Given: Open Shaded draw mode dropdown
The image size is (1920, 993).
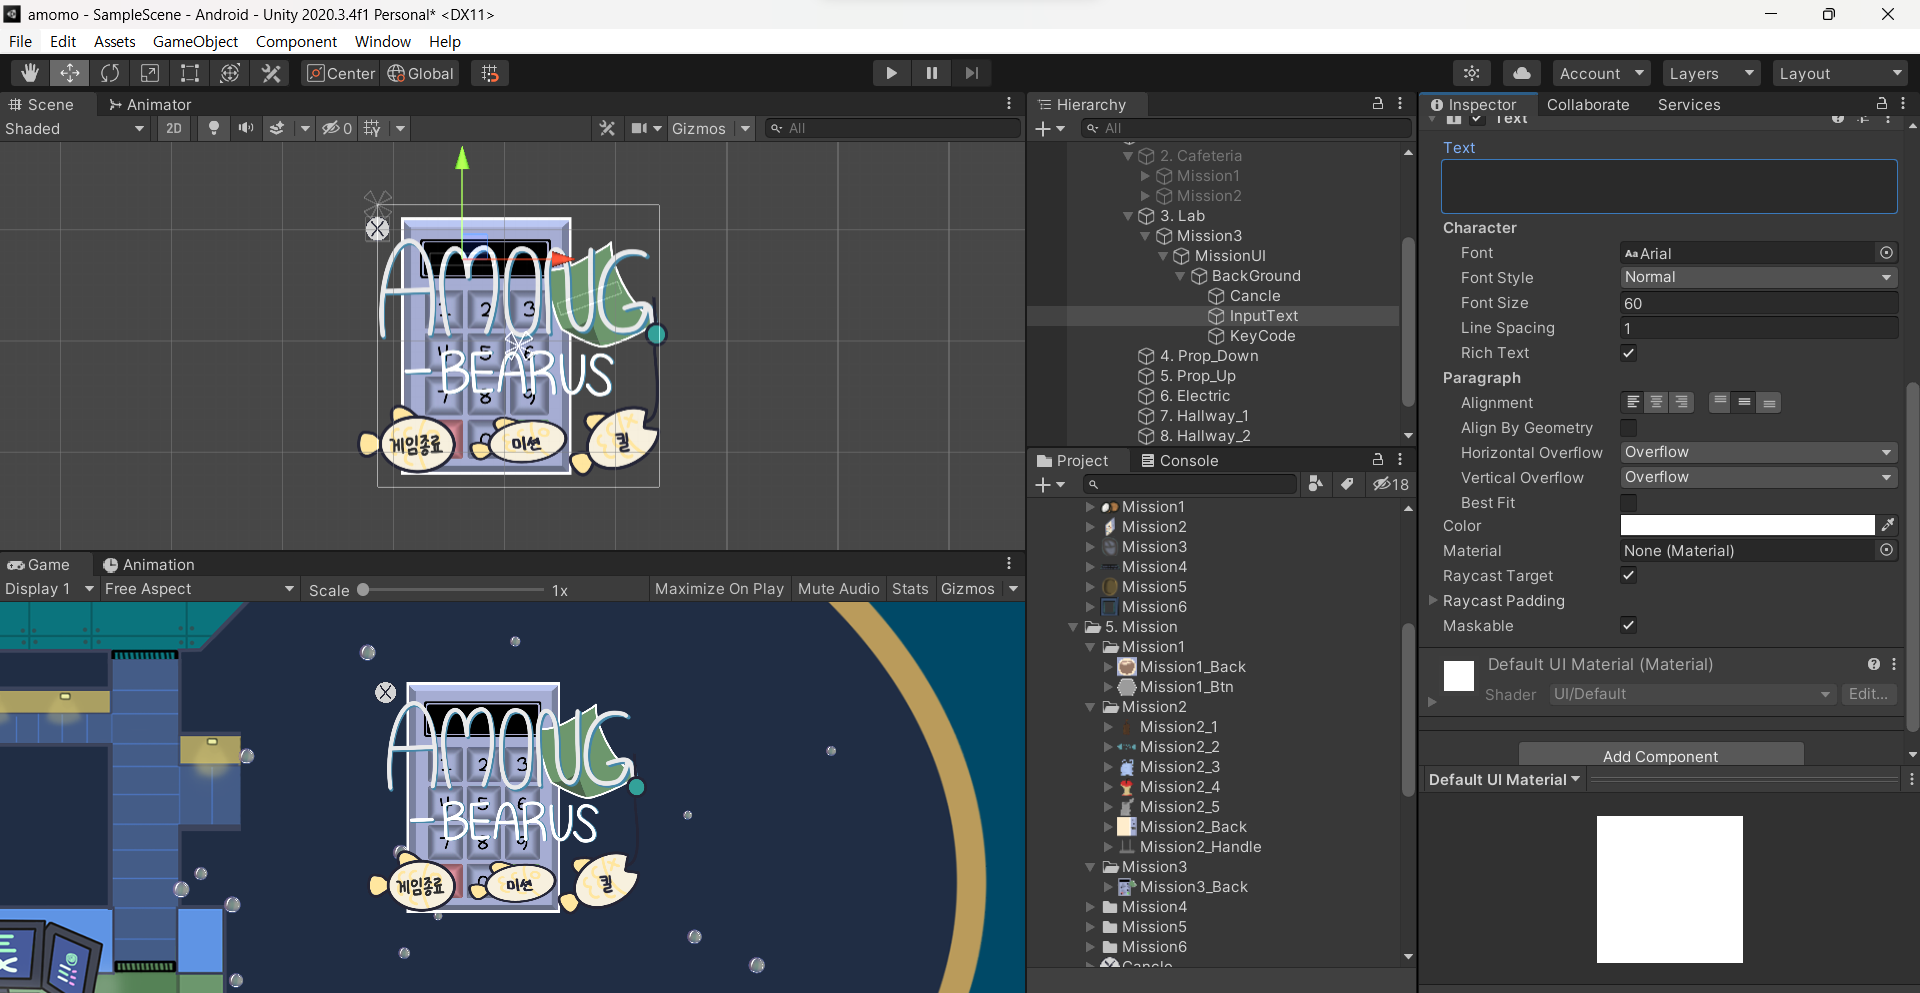Looking at the screenshot, I should point(75,128).
